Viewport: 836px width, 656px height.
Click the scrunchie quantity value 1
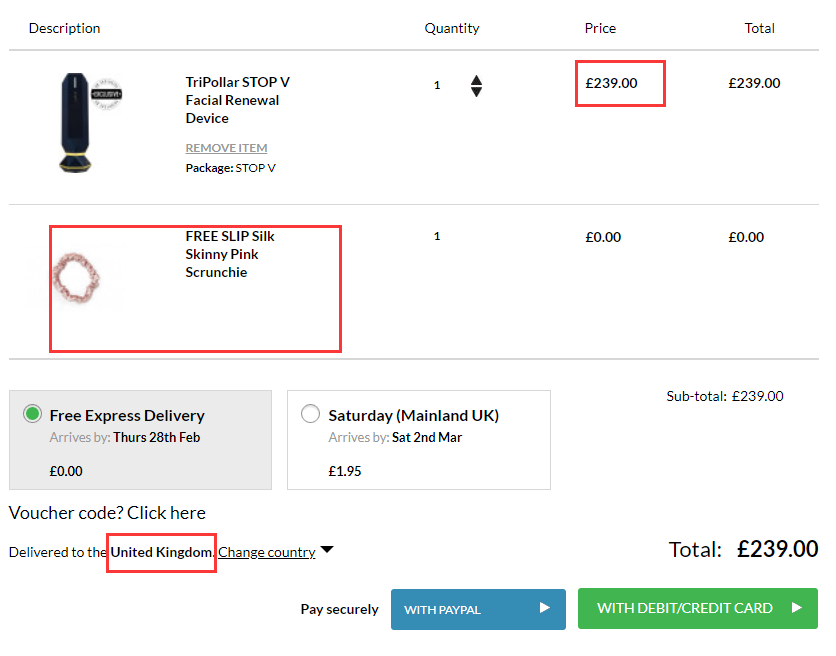(437, 236)
